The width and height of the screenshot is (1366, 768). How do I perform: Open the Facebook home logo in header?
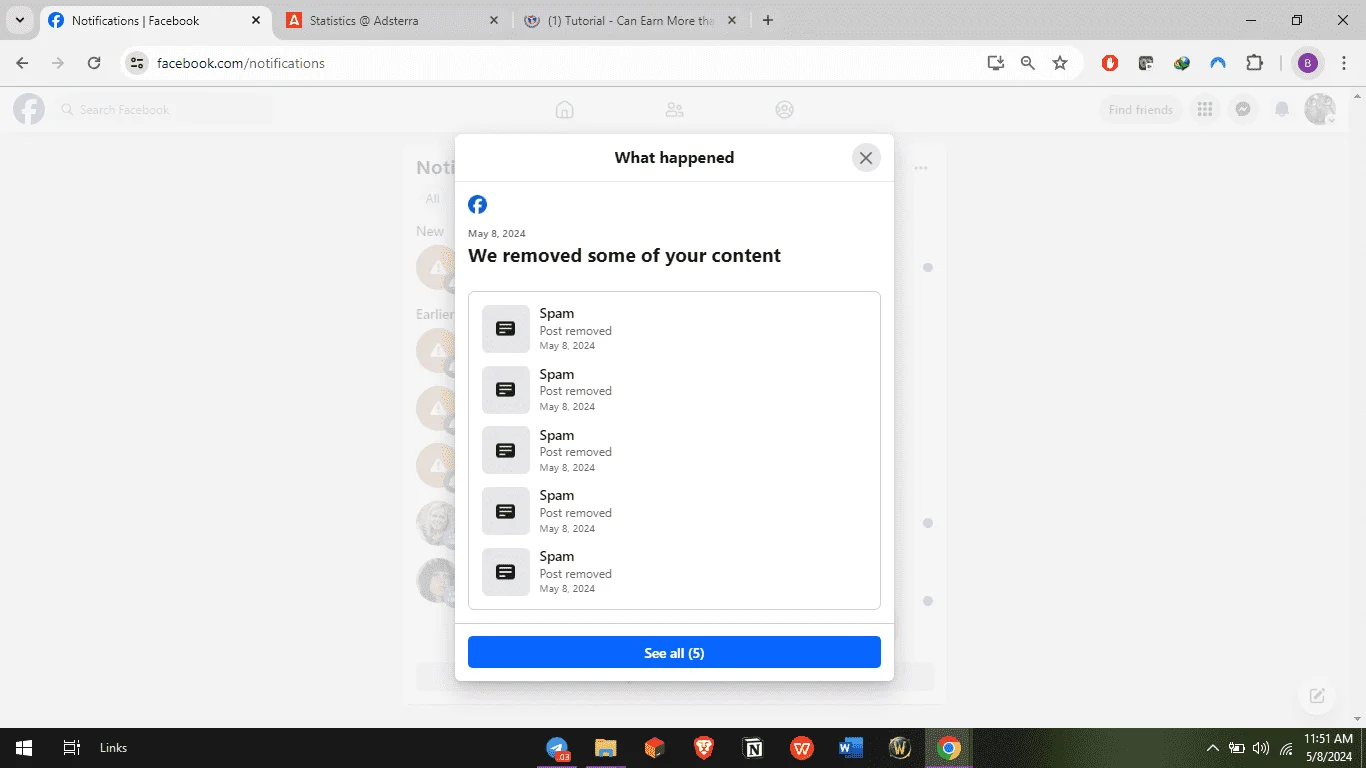click(x=29, y=109)
